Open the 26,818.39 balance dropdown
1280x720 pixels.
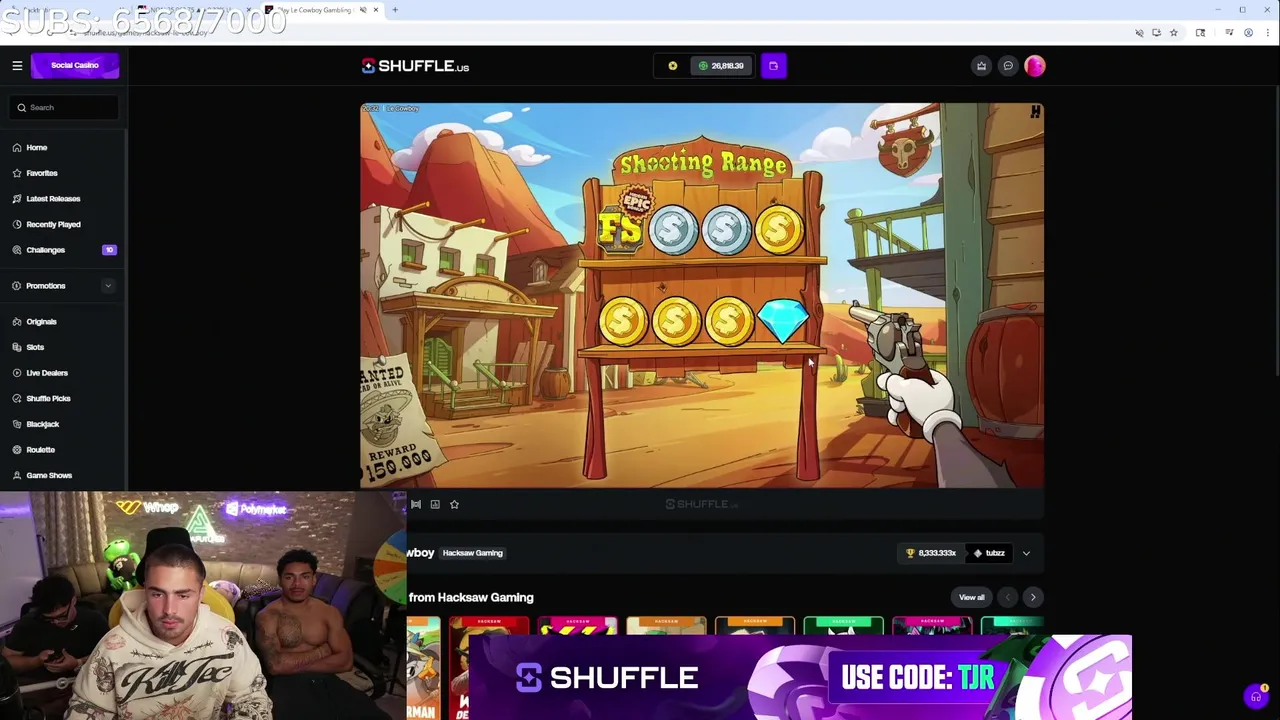721,66
